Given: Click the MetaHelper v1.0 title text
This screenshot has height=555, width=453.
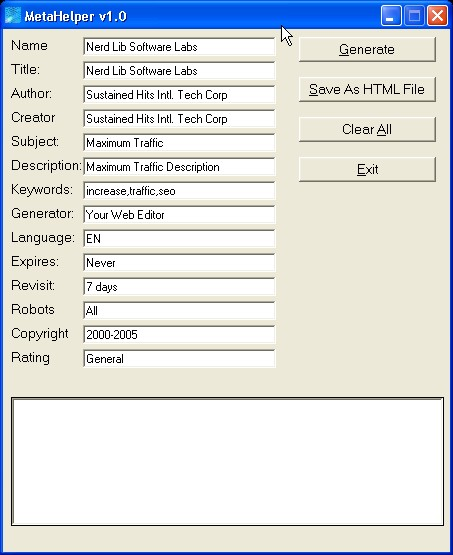Looking at the screenshot, I should [75, 16].
